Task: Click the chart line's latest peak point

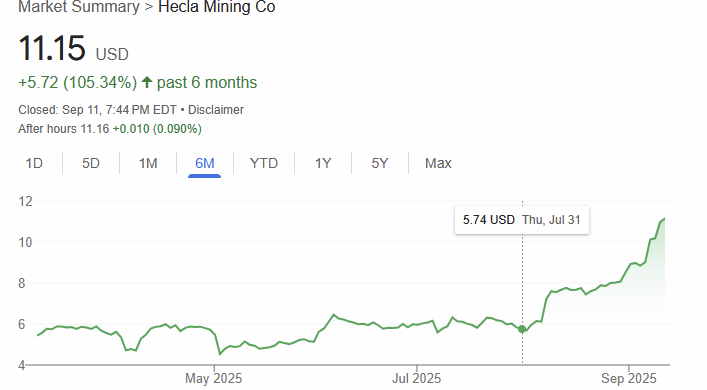Action: coord(664,219)
